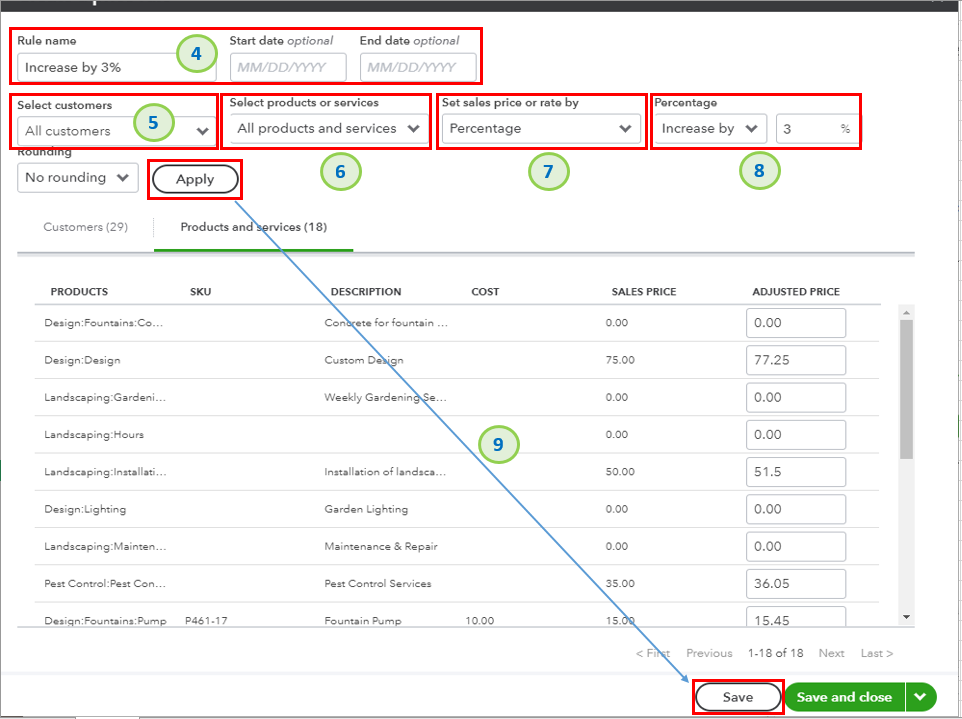Viewport: 962px width, 719px height.
Task: Click Maintenance & Repair description
Action: 381,547
